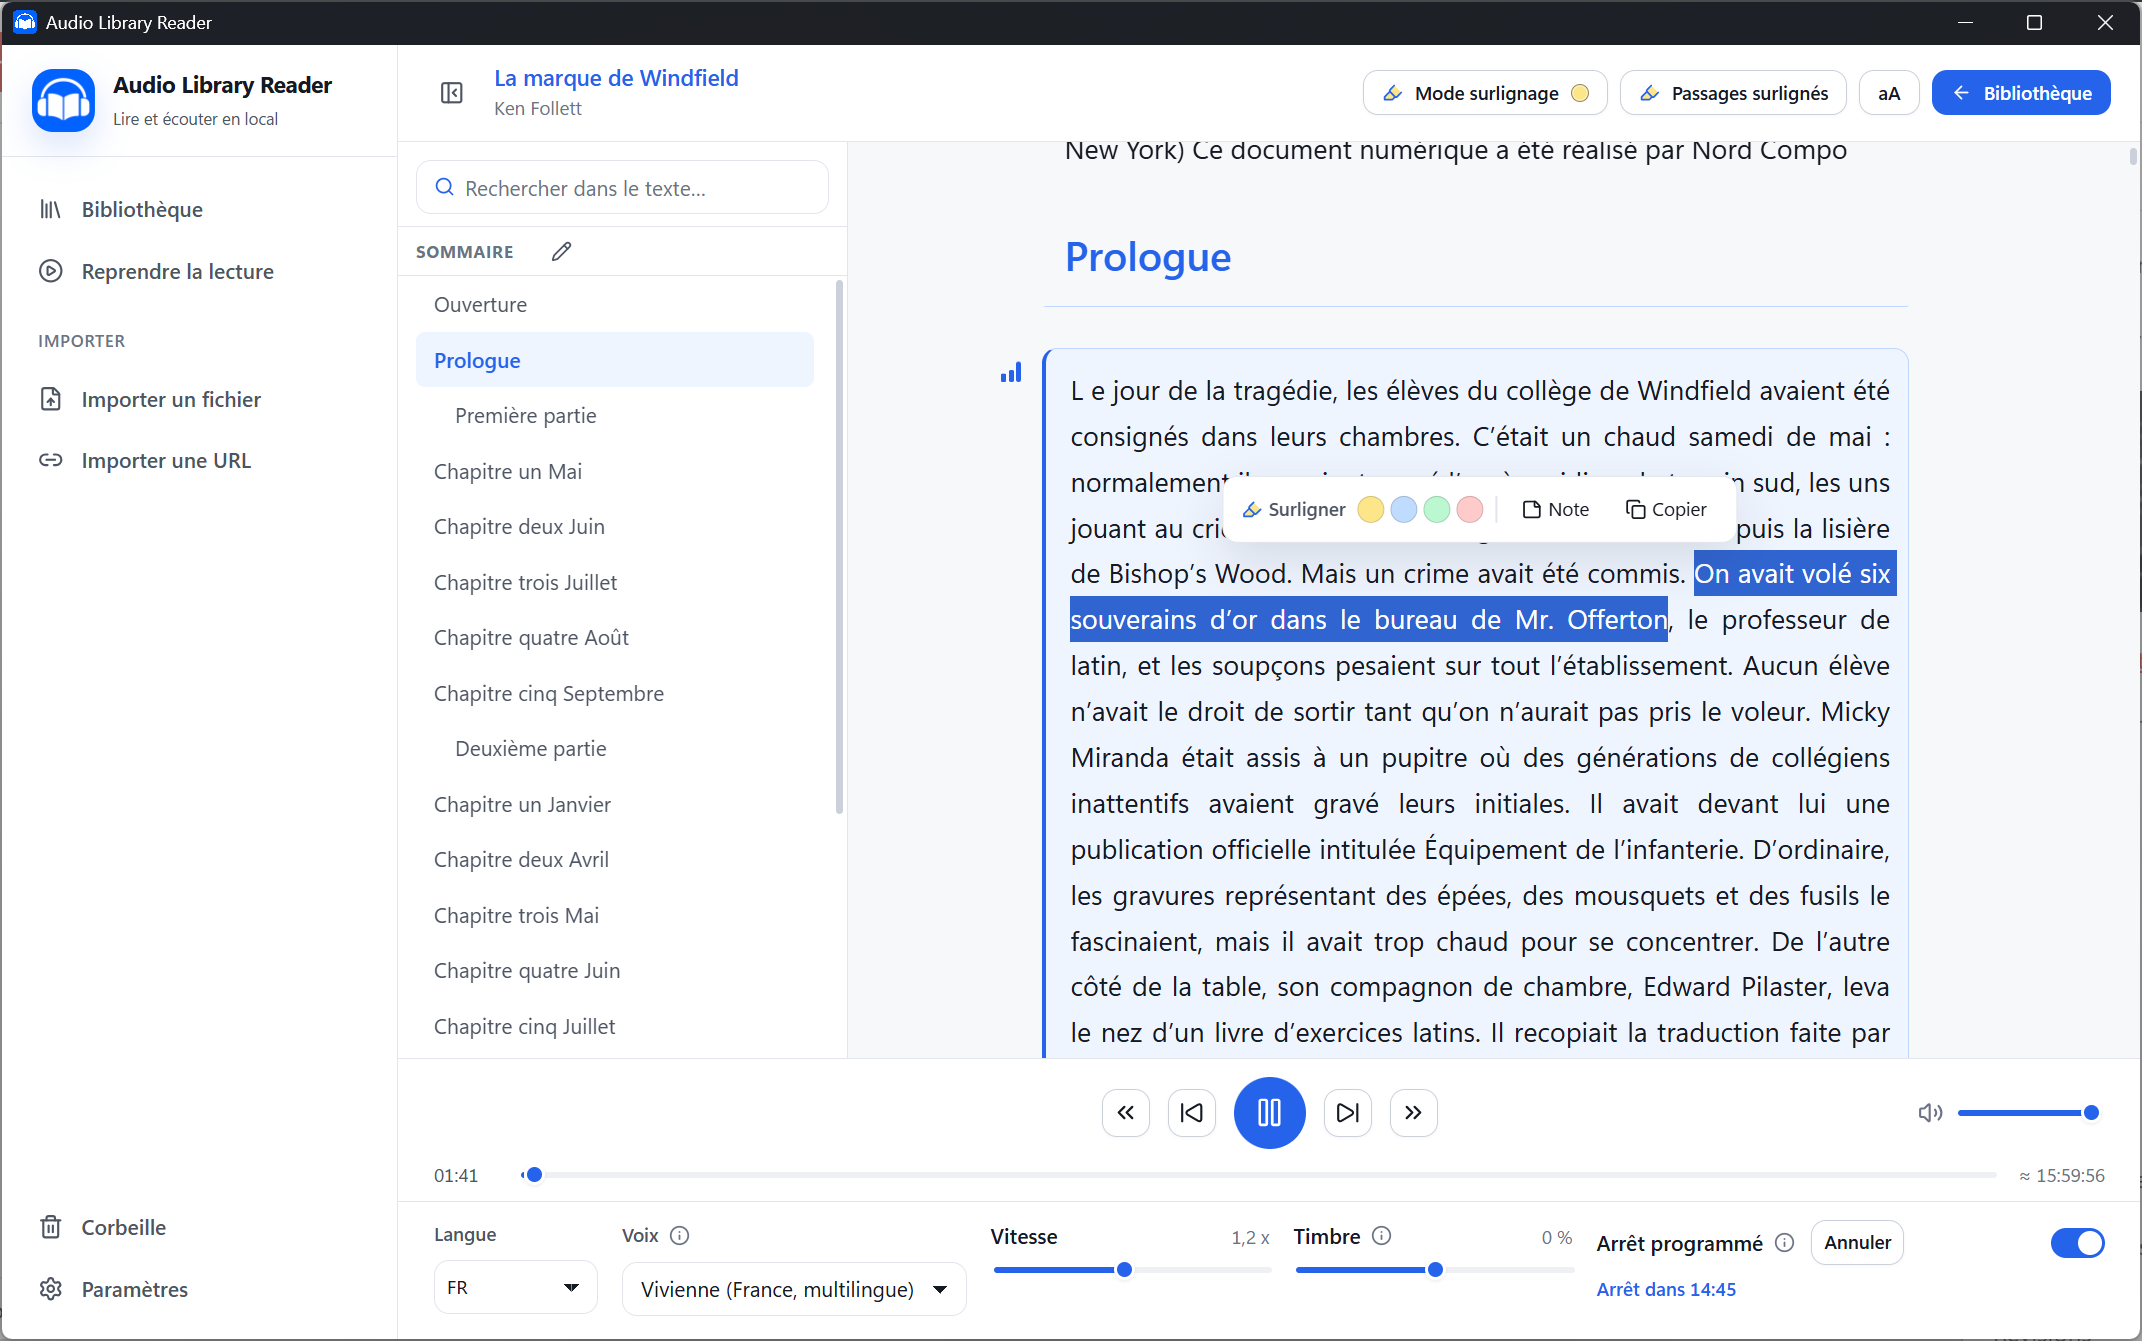Screen dimensions: 2142x1341
Task: Click Reprendre la lecture
Action: (x=157, y=272)
